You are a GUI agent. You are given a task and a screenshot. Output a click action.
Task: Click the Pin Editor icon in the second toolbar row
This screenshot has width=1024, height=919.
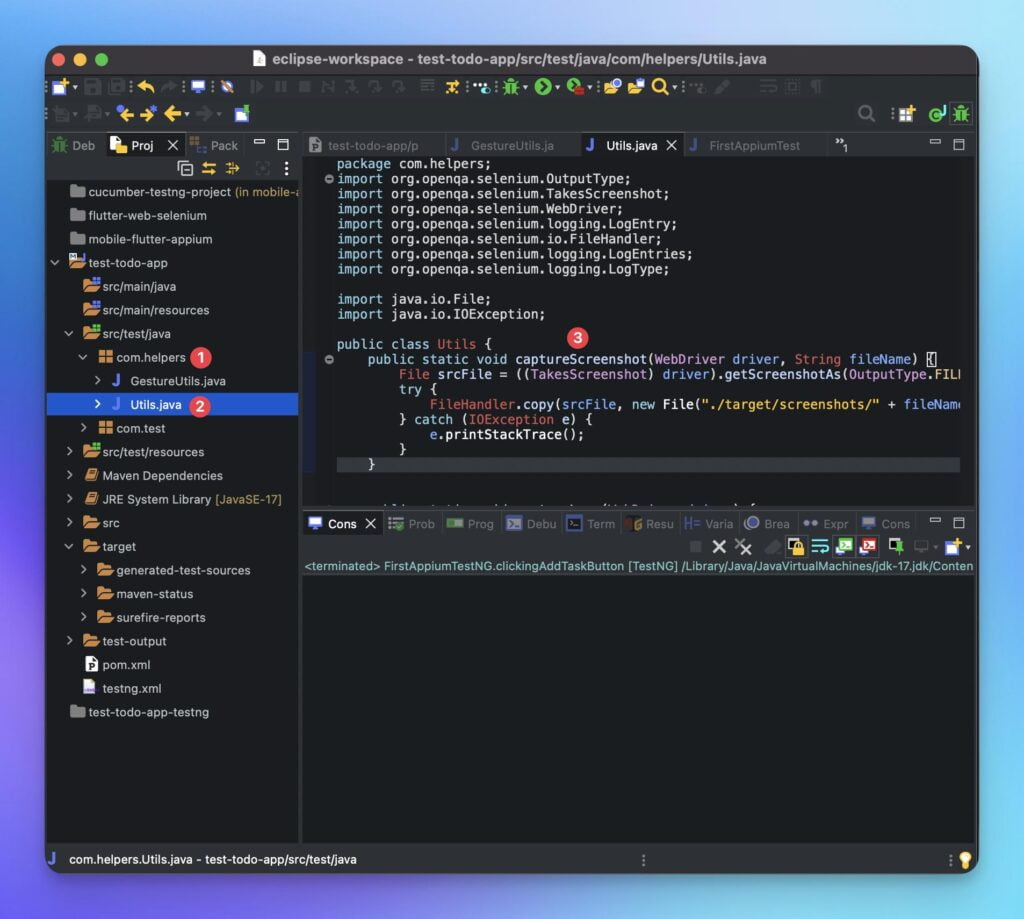[242, 114]
